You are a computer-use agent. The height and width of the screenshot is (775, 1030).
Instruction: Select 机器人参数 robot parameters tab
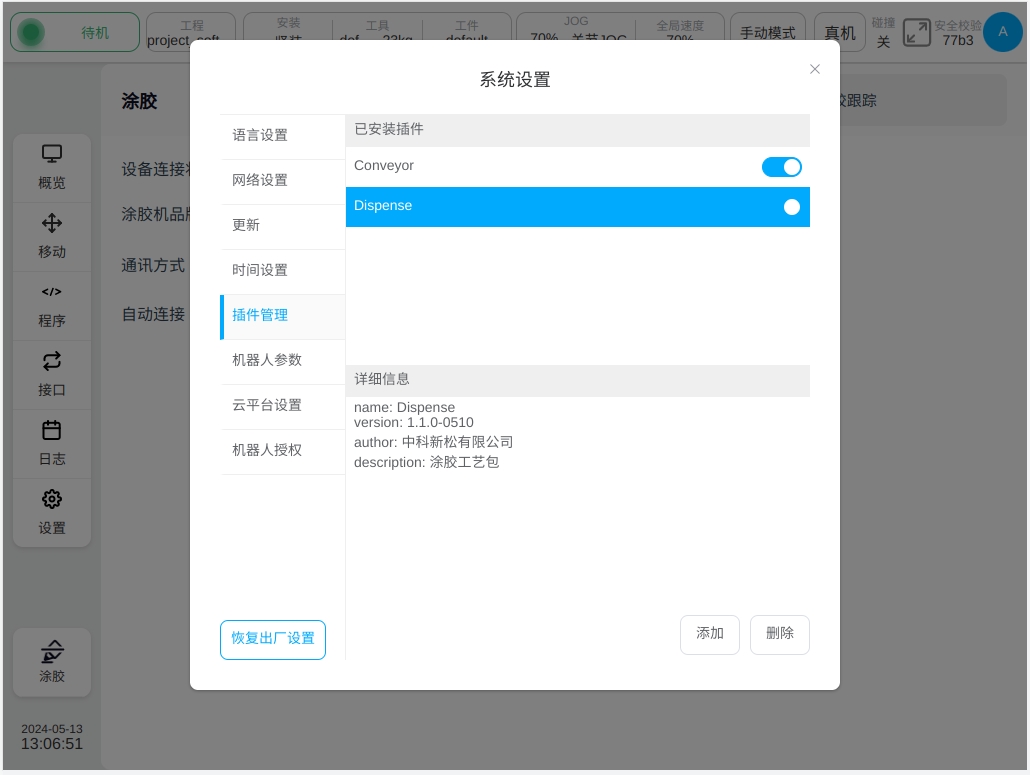267,360
